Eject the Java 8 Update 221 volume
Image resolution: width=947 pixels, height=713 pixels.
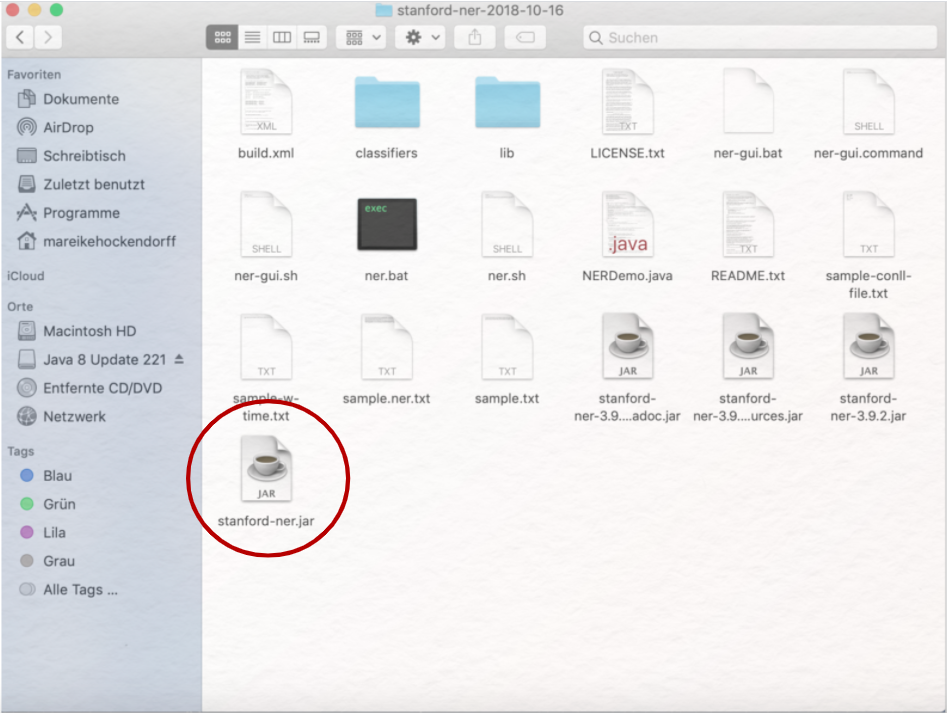179,359
